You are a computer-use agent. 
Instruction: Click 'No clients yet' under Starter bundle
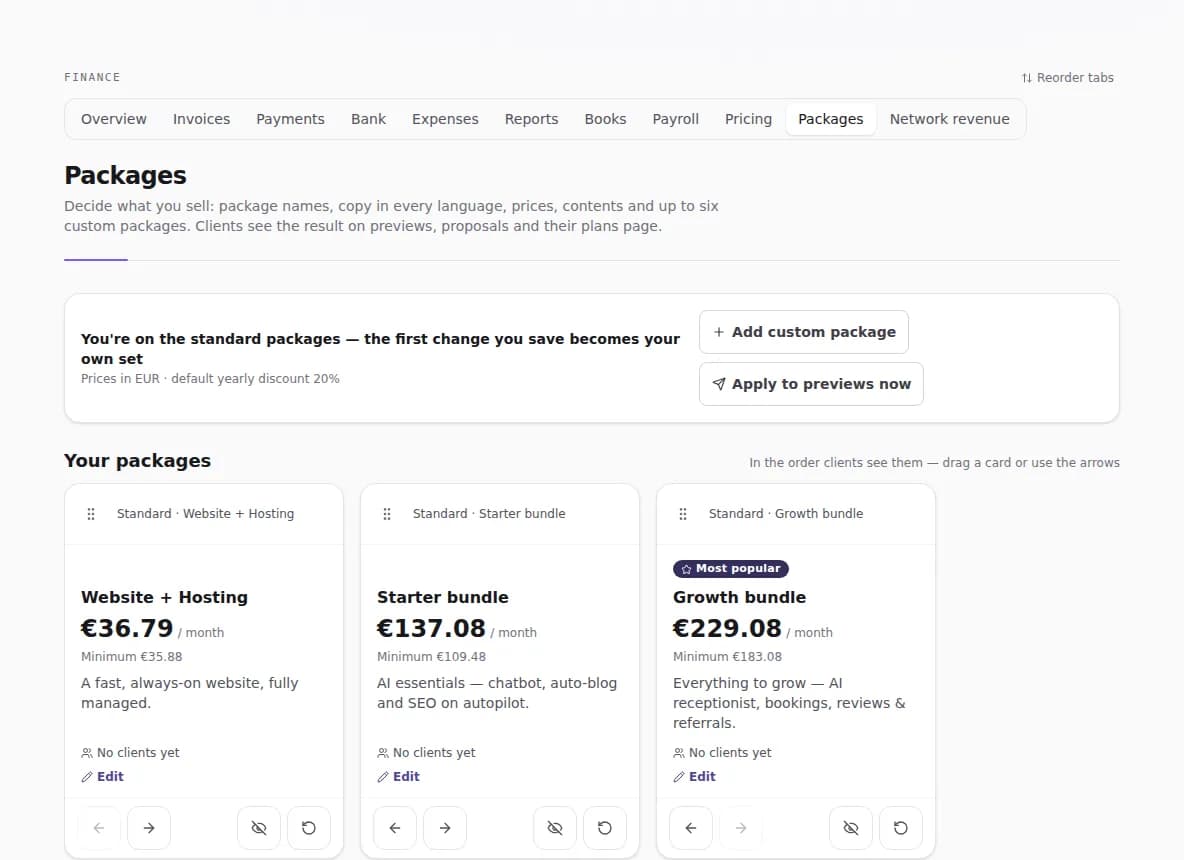434,753
